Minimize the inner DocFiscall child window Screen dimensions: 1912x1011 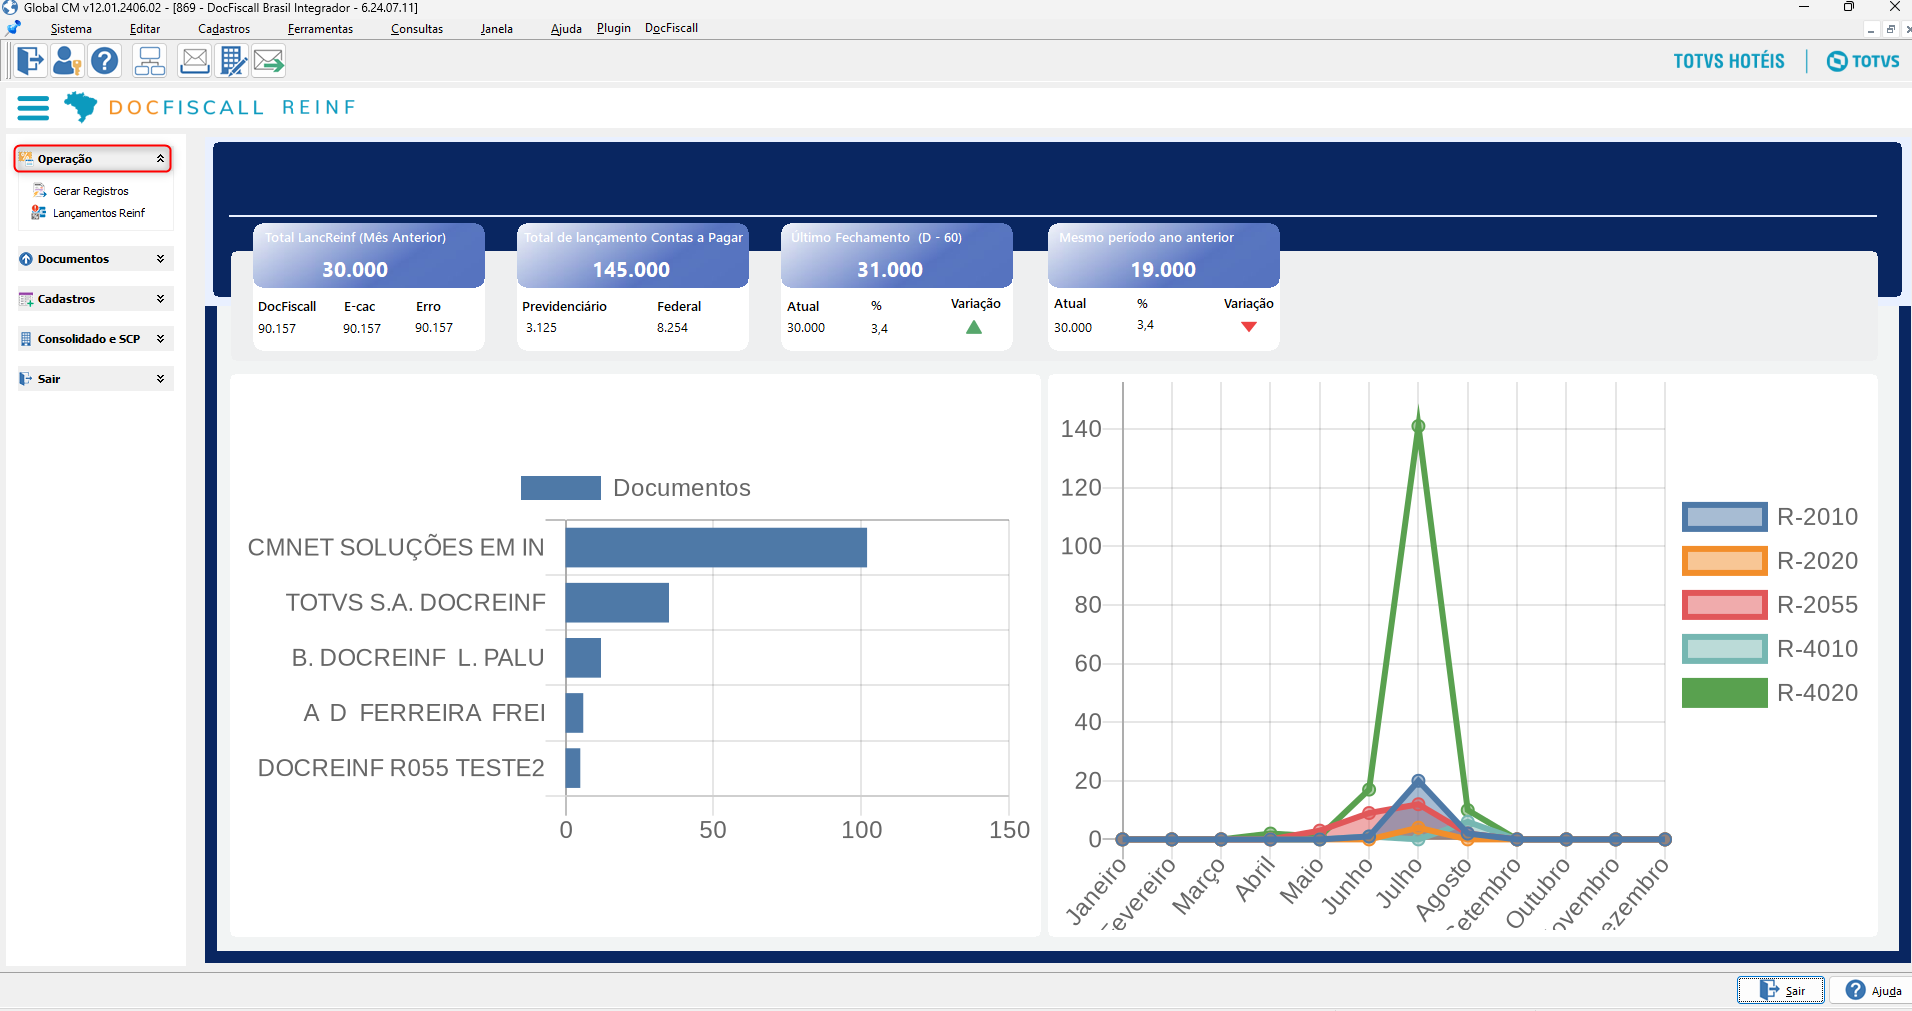1871,29
